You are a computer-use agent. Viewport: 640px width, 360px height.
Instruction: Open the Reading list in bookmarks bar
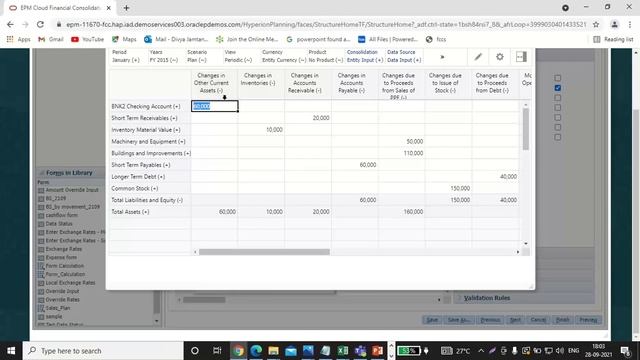(x=613, y=39)
